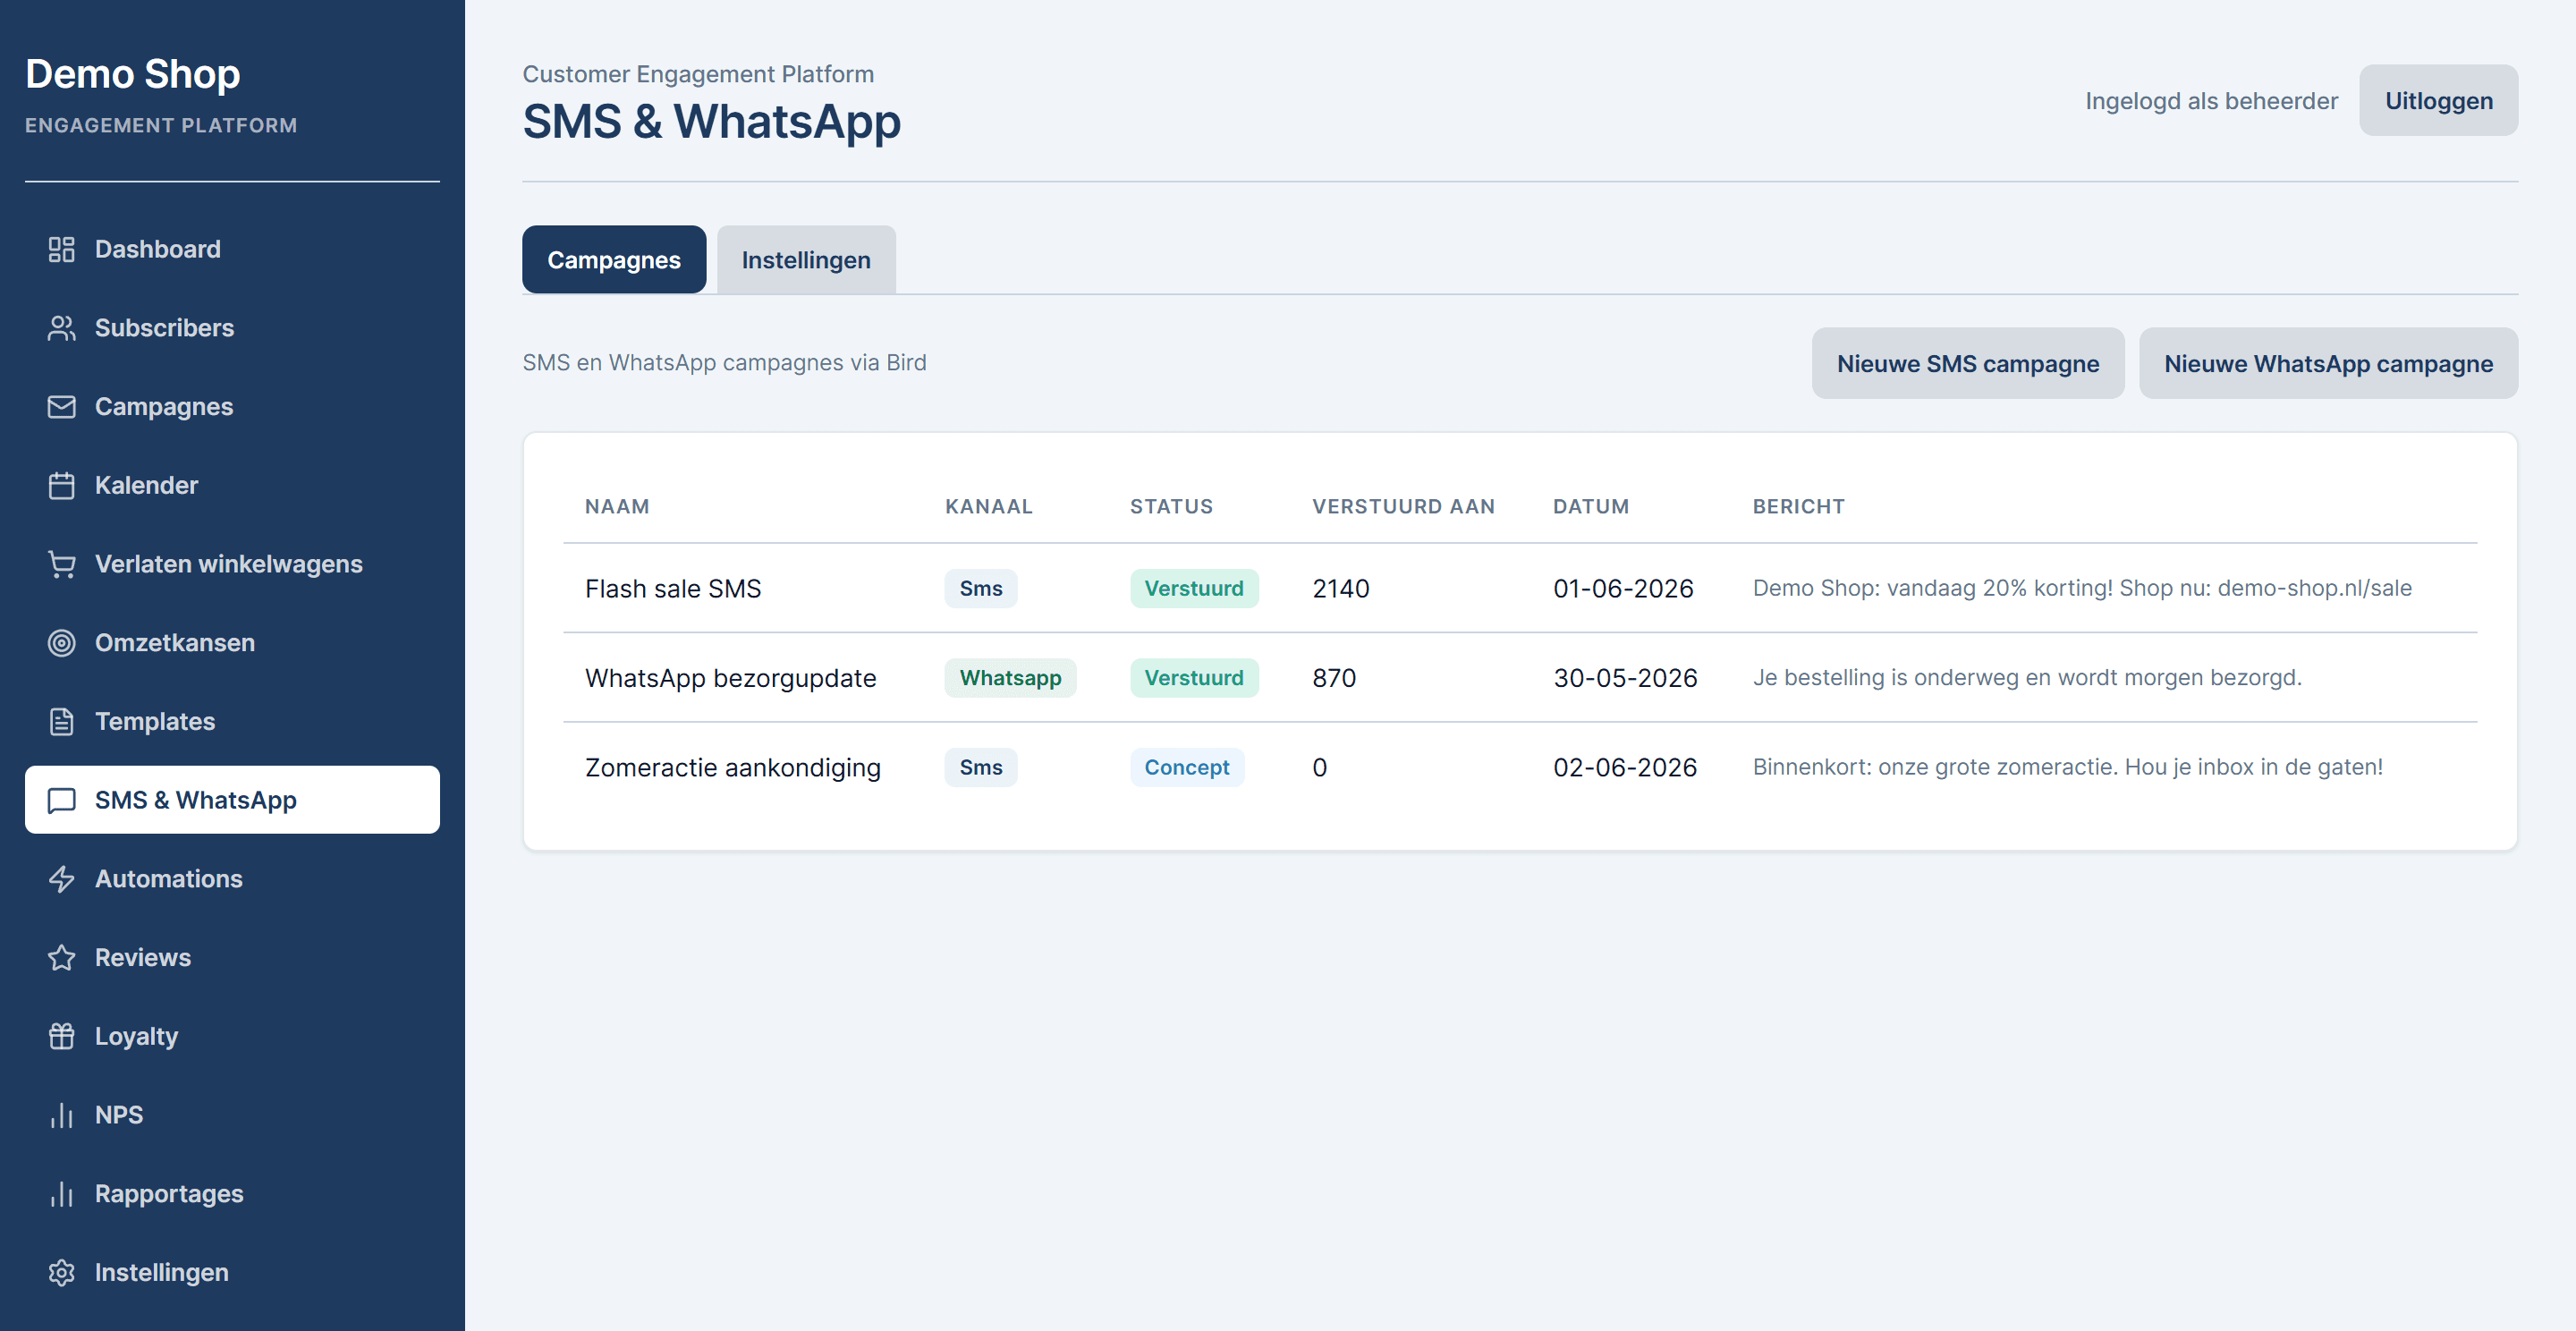Click the KANAAL column header
This screenshot has height=1331, width=2576.
(988, 507)
